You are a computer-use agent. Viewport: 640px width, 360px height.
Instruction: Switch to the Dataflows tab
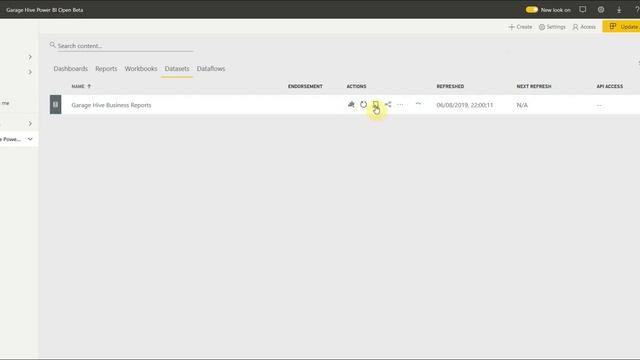[211, 69]
